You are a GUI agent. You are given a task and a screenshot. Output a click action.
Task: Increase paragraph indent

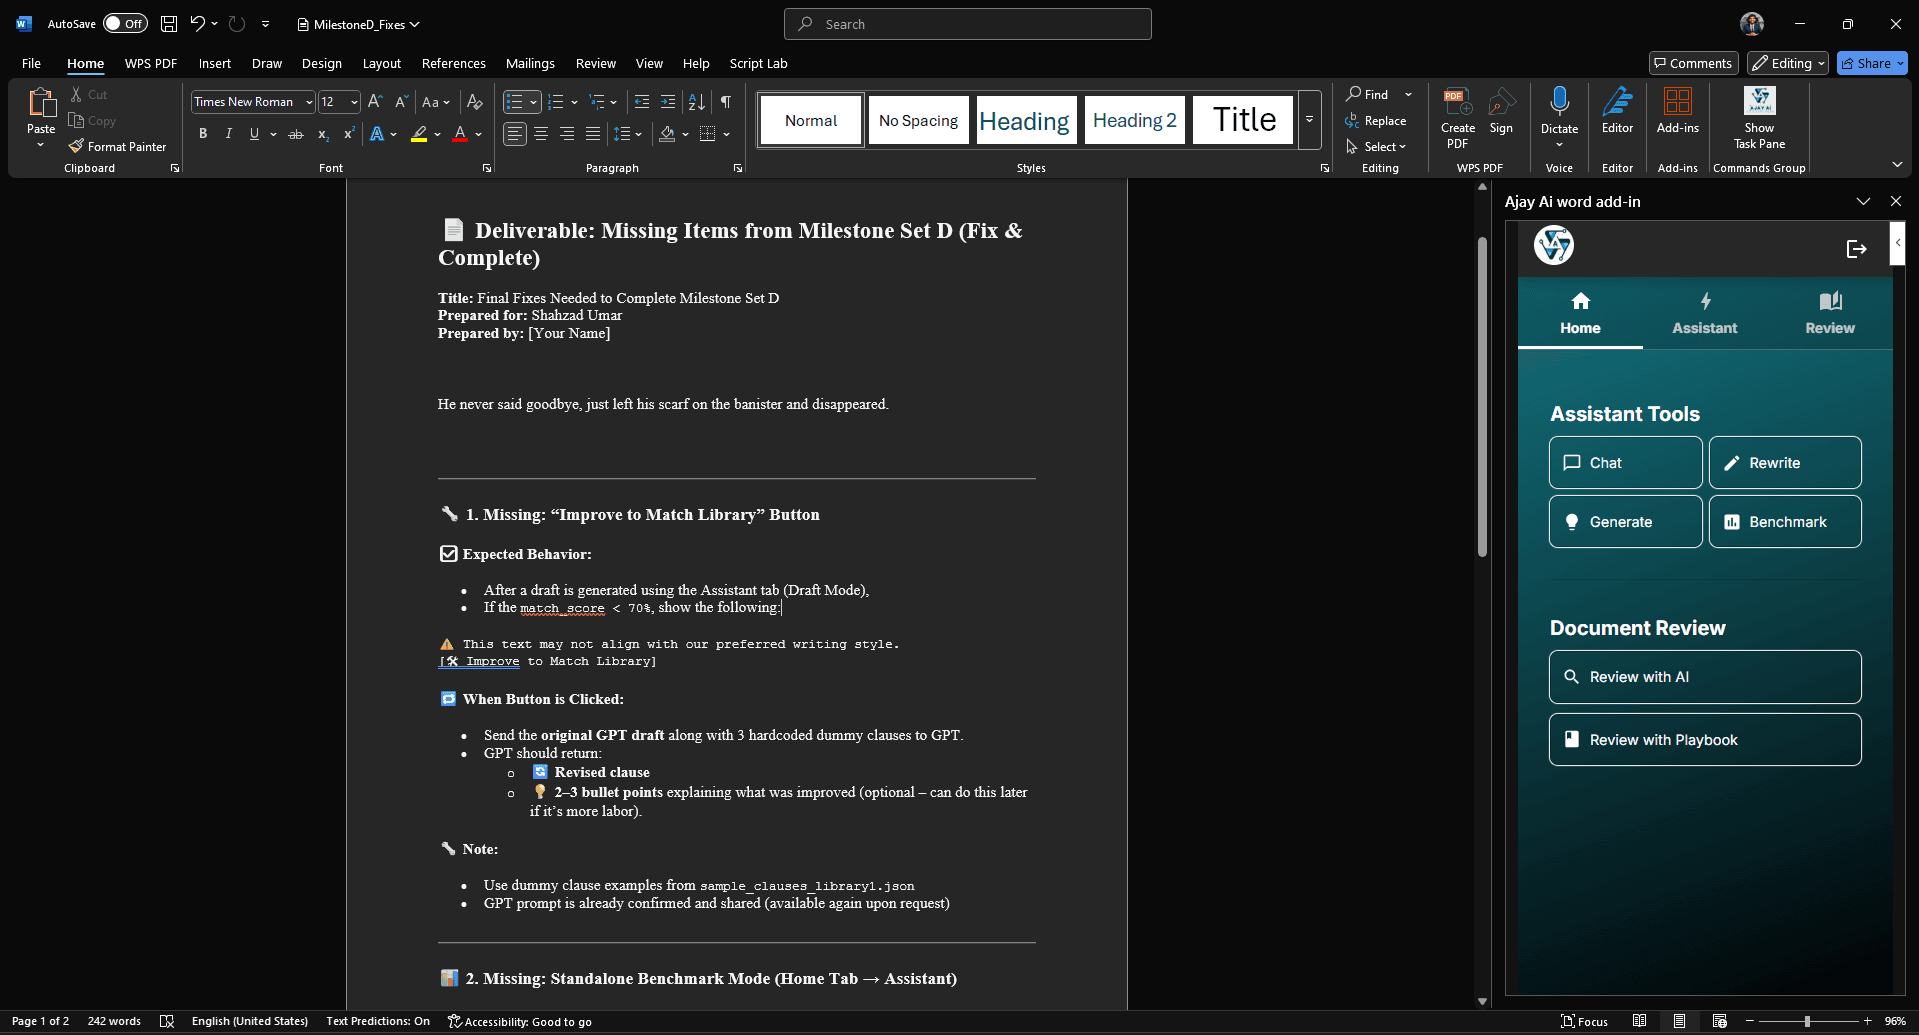point(668,101)
